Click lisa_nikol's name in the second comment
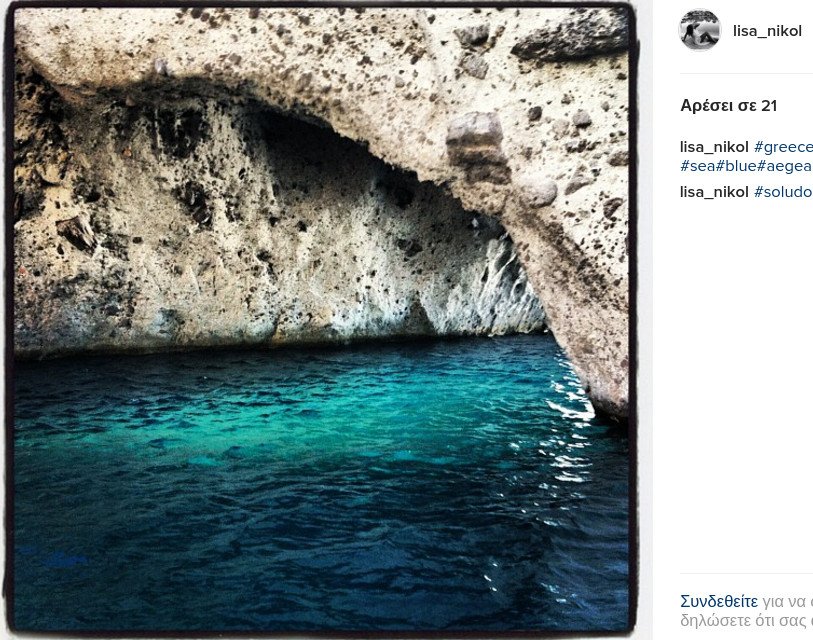Viewport: 813px width, 640px height. coord(714,192)
